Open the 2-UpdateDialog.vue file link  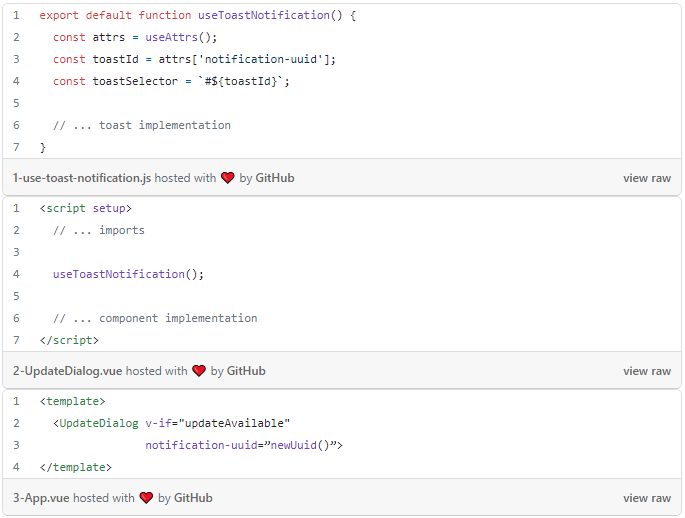(x=67, y=371)
